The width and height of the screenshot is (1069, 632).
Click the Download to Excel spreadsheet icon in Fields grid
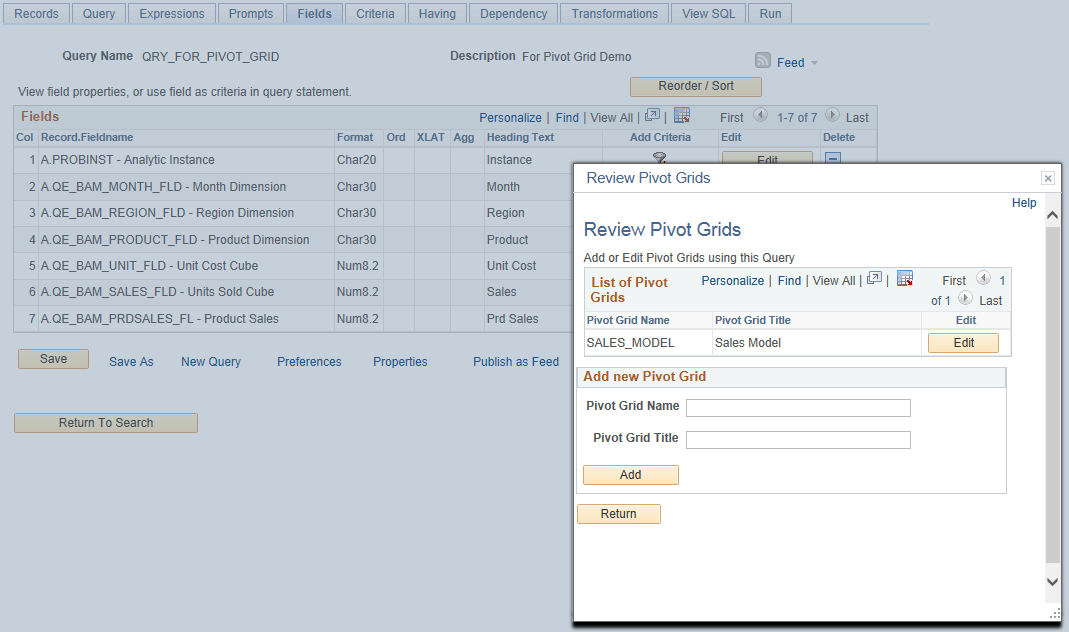(682, 117)
